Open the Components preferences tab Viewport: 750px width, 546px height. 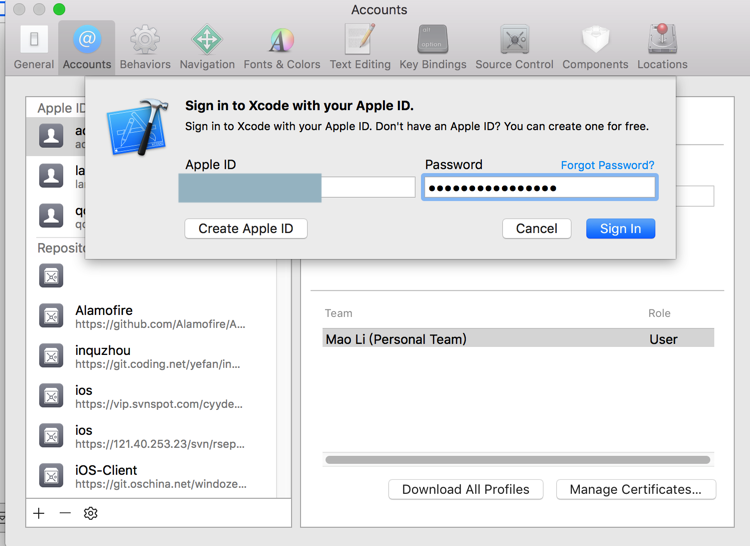[x=595, y=48]
